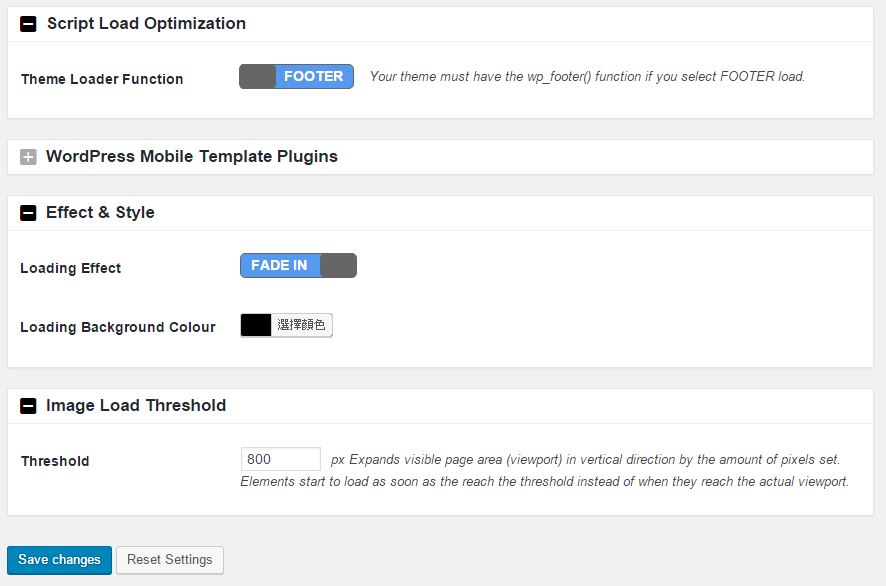The image size is (886, 586).
Task: Toggle the Theme Loader Function FOOTER switch
Action: click(296, 77)
